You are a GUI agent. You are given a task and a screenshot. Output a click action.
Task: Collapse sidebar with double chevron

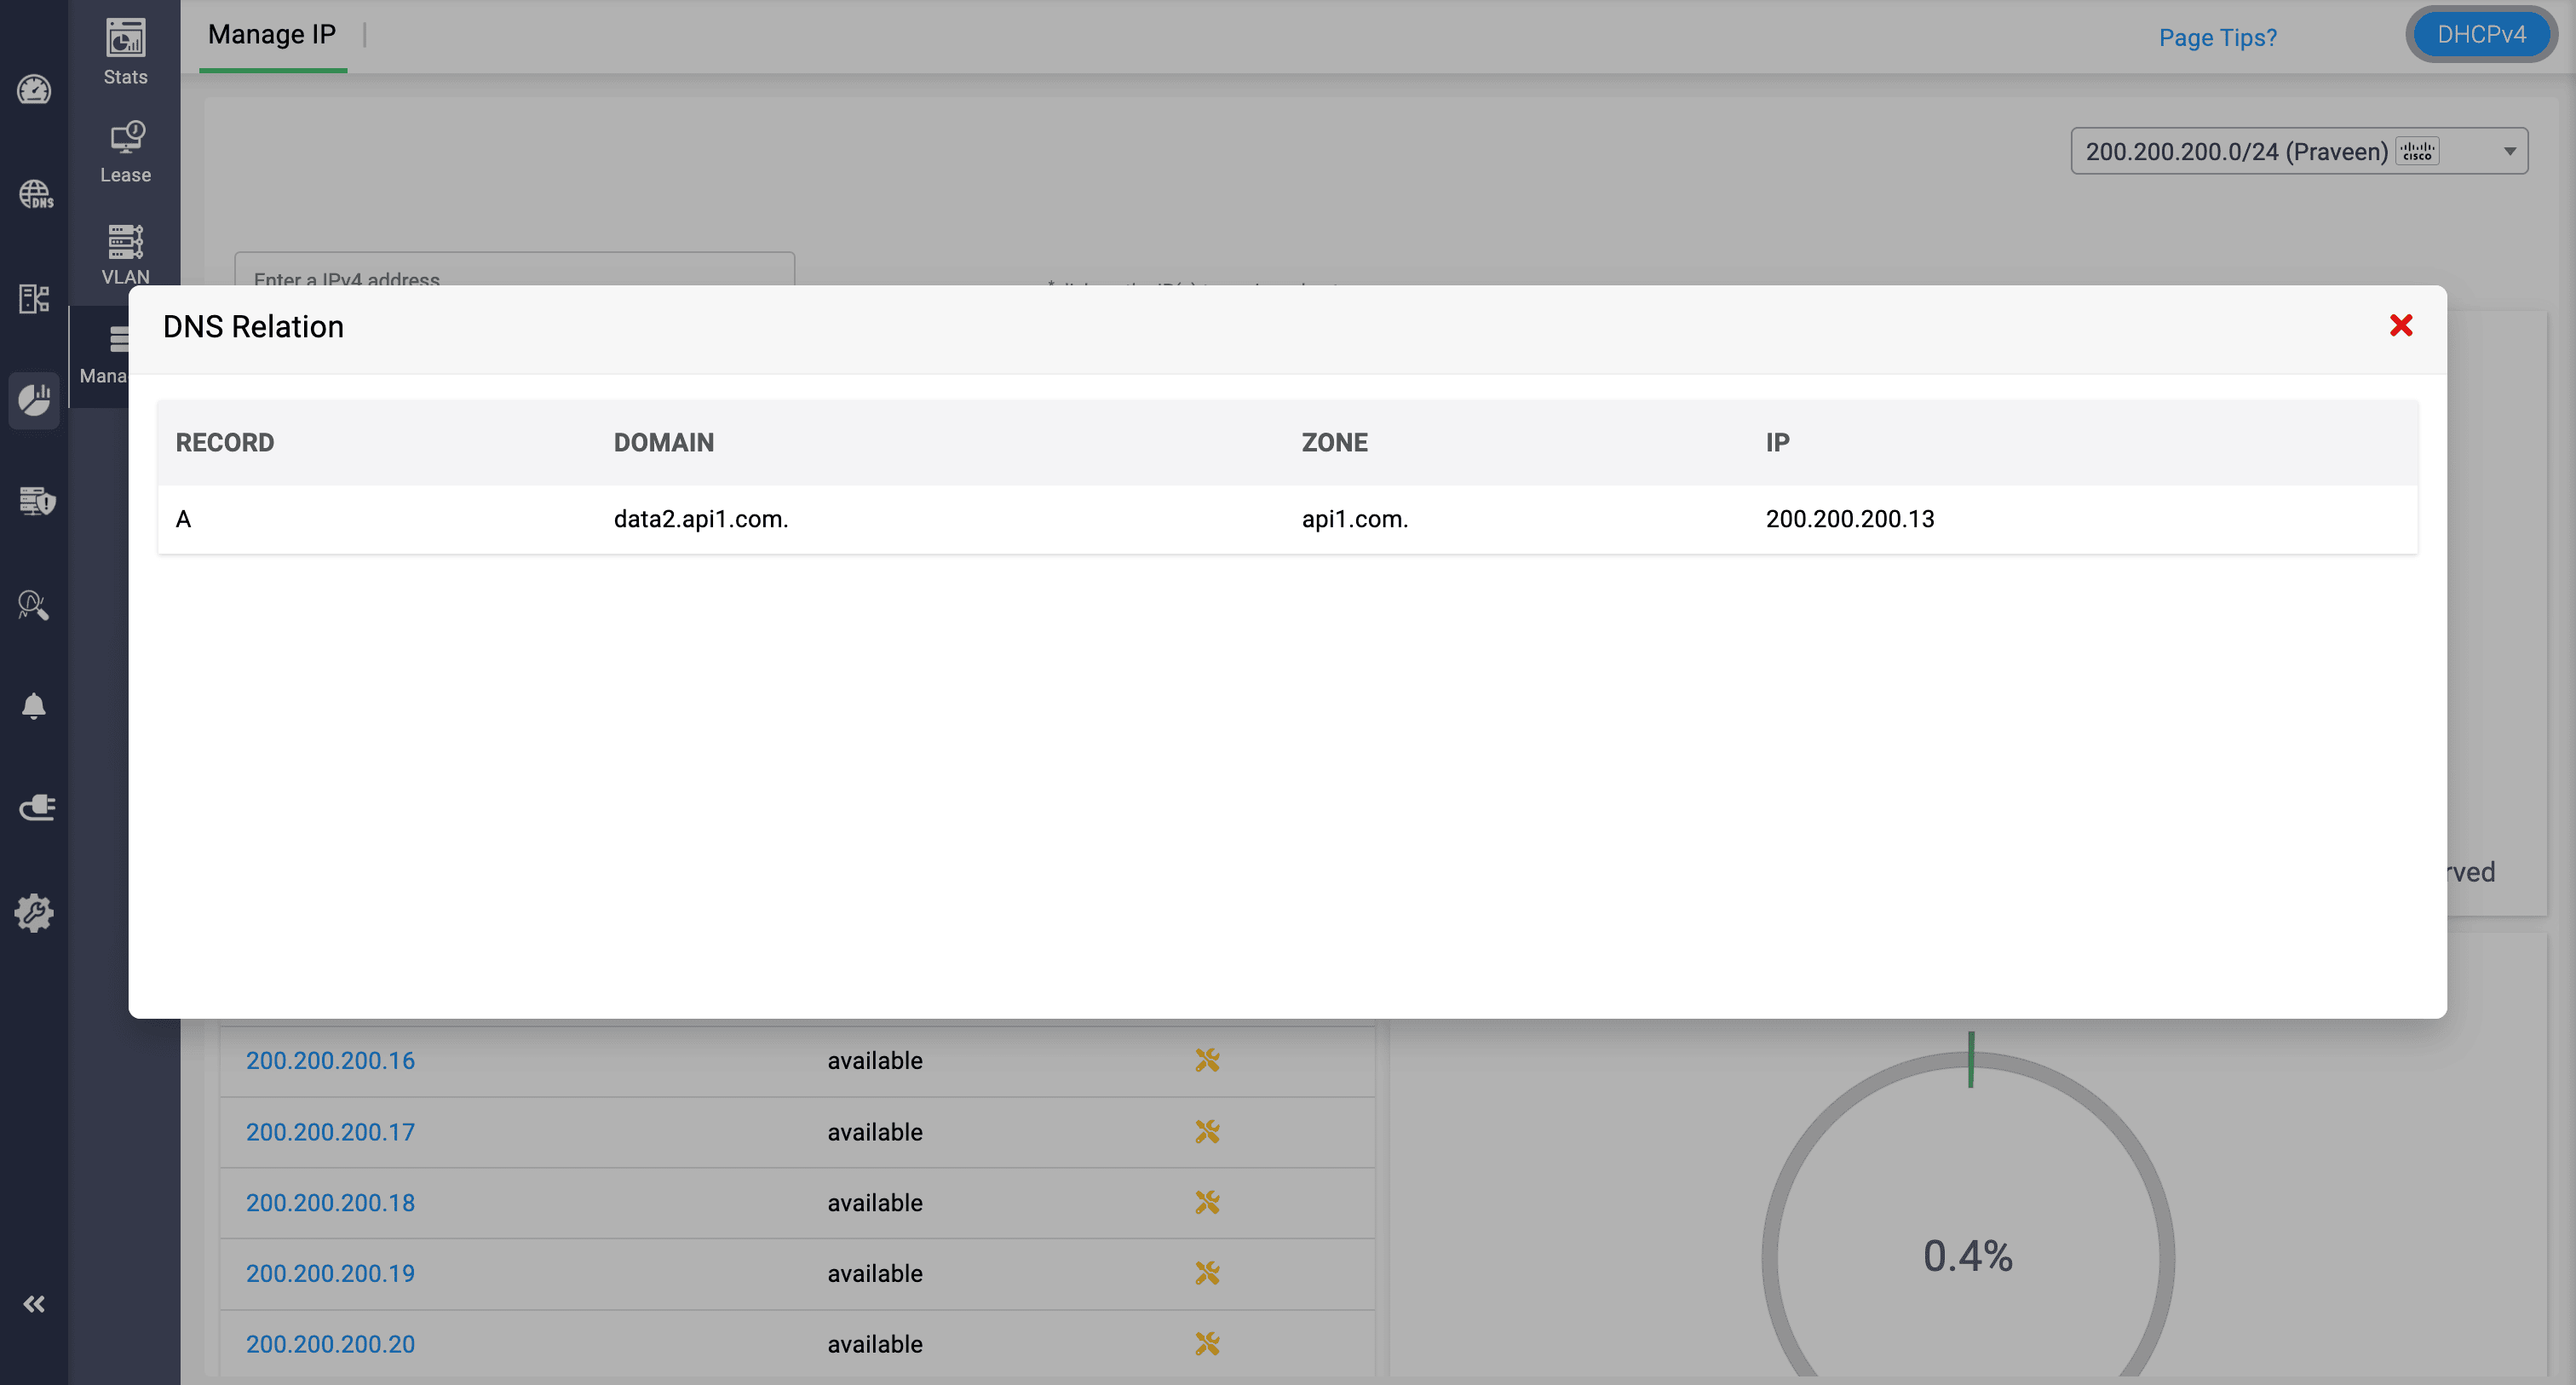34,1303
